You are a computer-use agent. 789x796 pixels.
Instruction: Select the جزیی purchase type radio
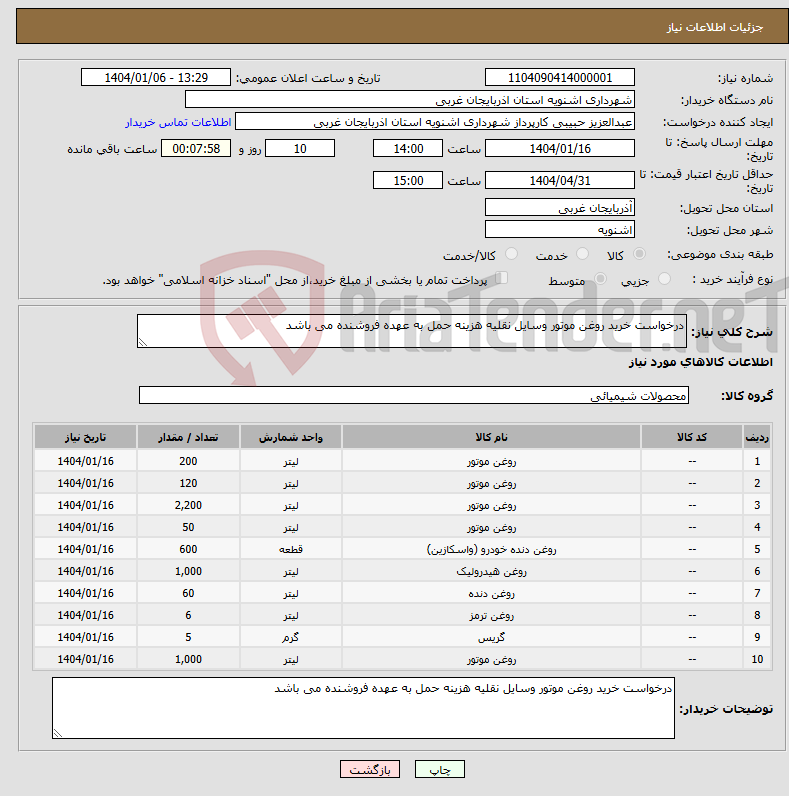point(664,279)
